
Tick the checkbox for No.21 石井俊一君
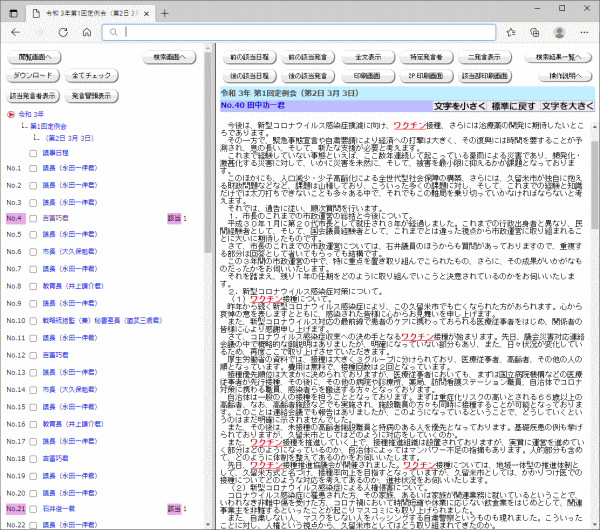[33, 509]
